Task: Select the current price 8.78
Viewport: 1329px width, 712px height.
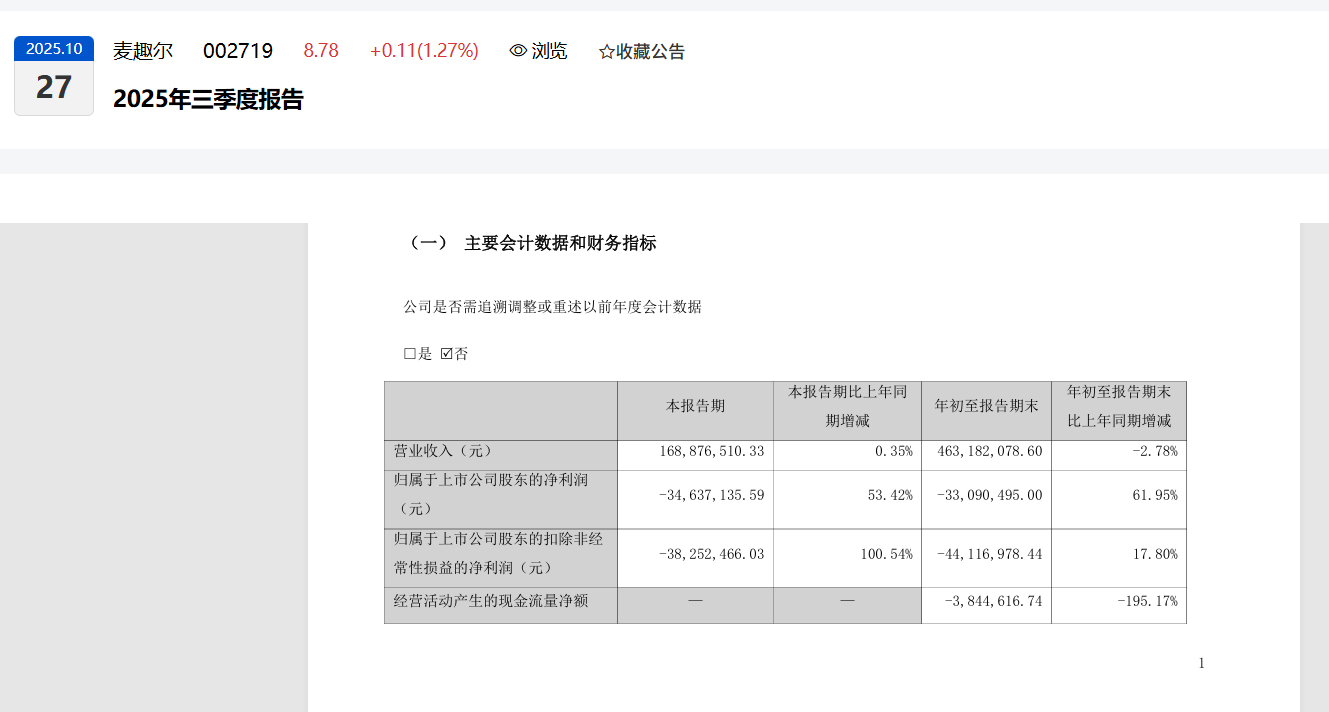Action: 321,51
